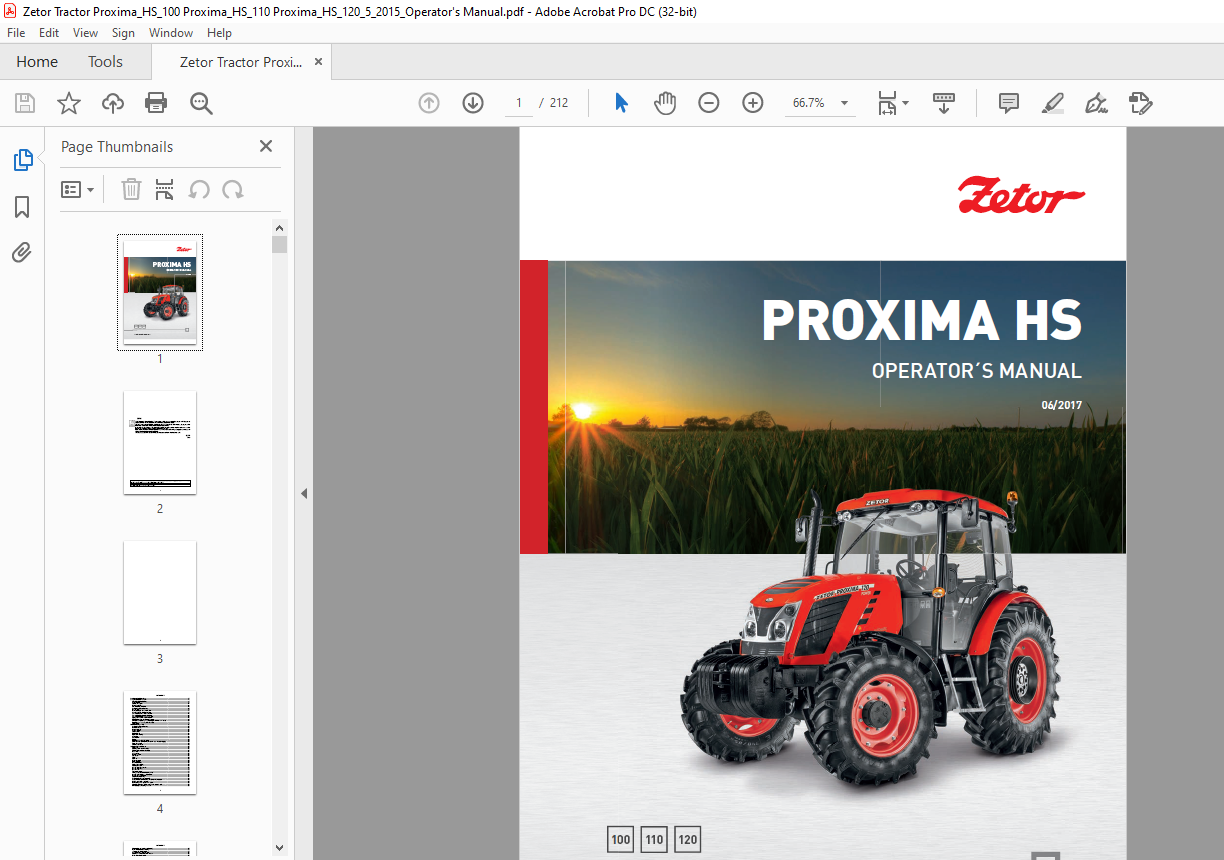Viewport: 1224px width, 860px height.
Task: Rotate page clockwise
Action: click(233, 189)
